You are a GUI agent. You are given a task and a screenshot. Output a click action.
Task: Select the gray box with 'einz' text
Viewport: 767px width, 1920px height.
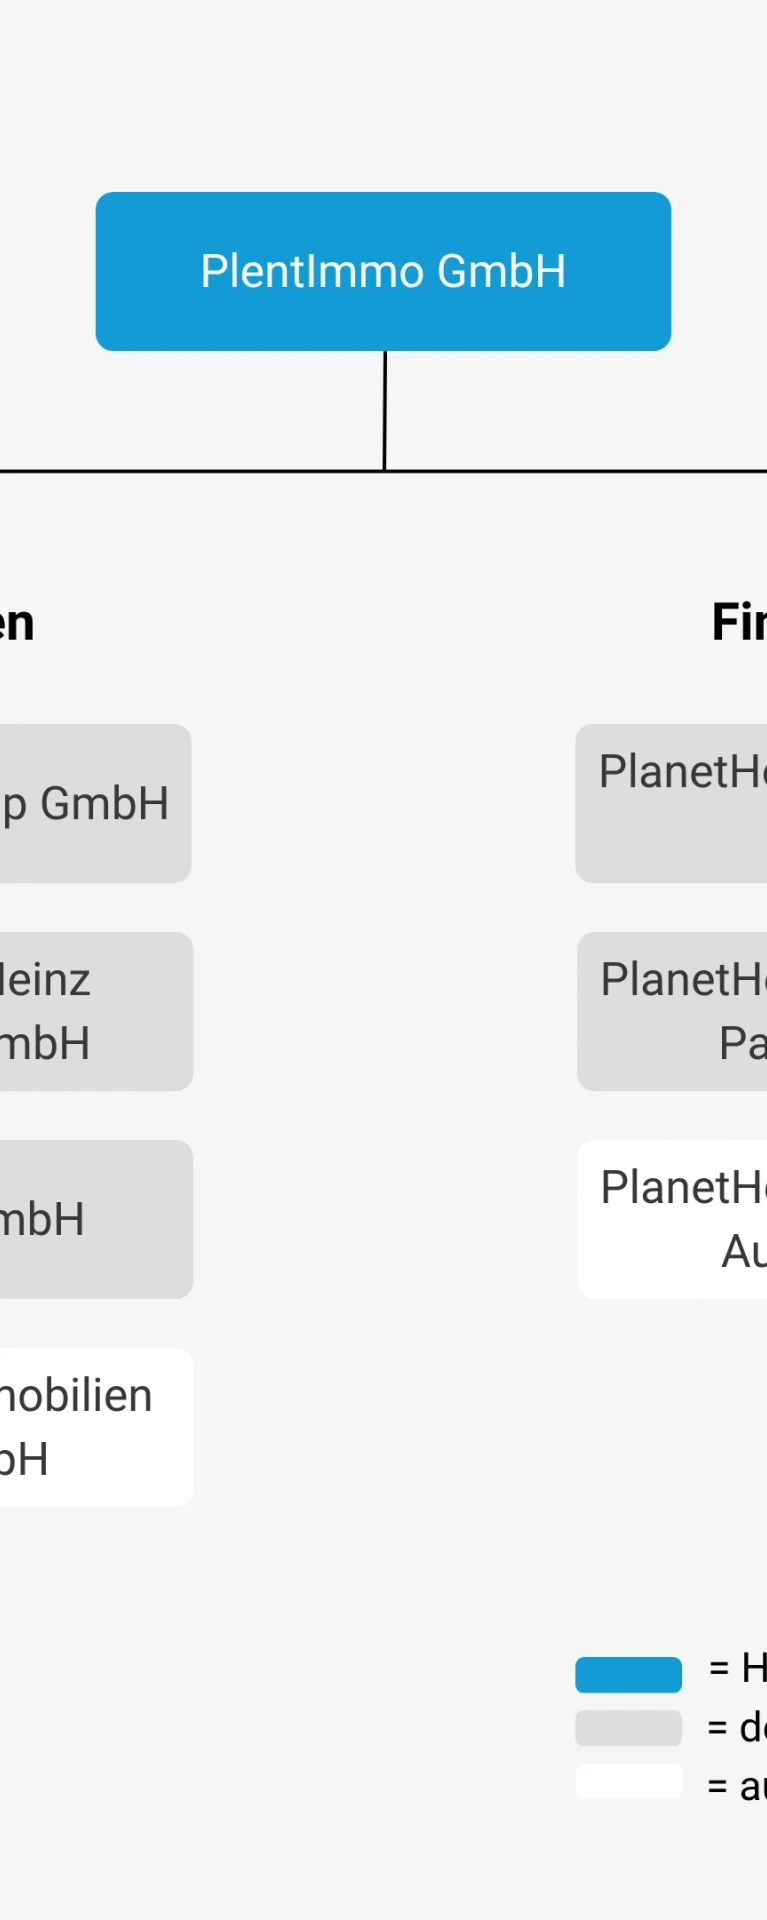96,1011
